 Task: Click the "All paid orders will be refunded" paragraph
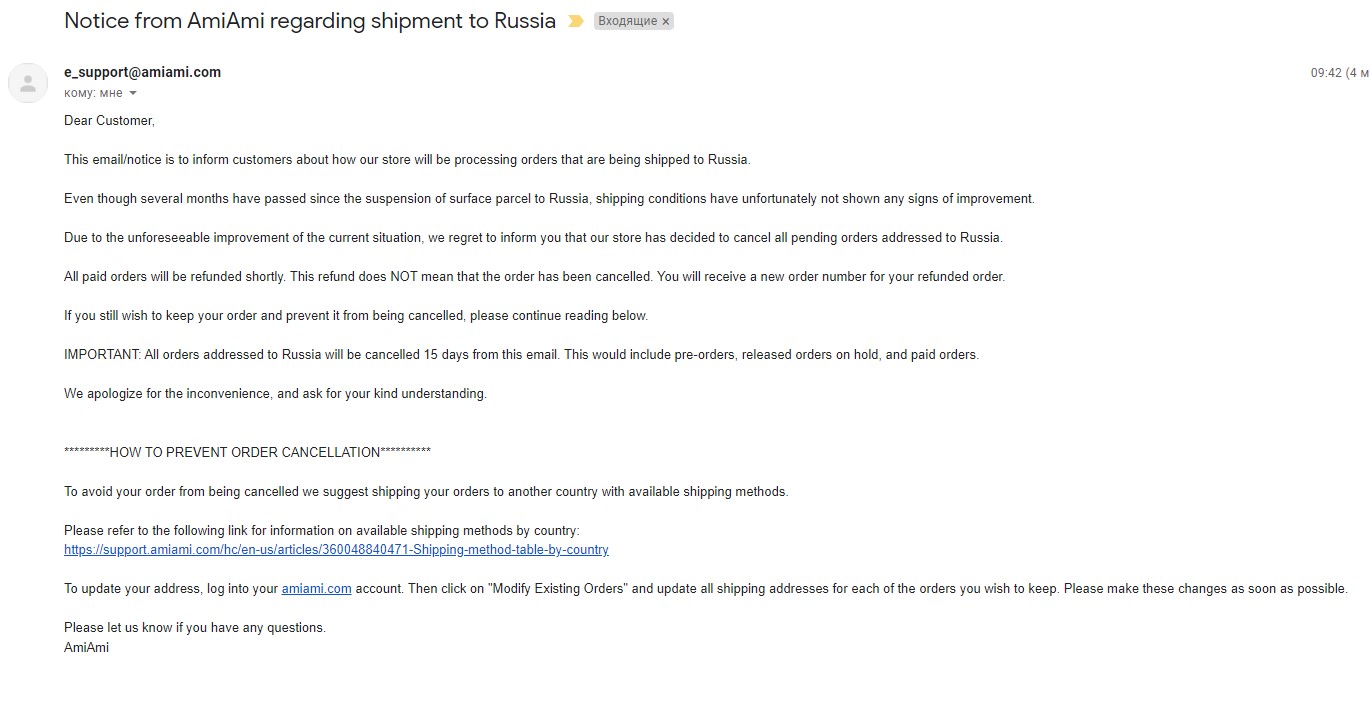pos(534,277)
